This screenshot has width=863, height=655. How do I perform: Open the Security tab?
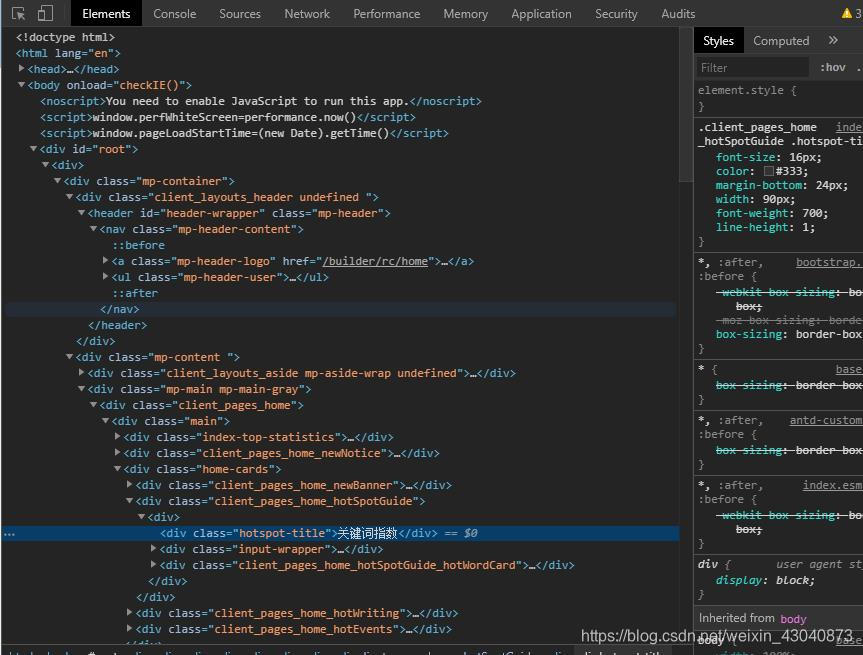click(616, 14)
